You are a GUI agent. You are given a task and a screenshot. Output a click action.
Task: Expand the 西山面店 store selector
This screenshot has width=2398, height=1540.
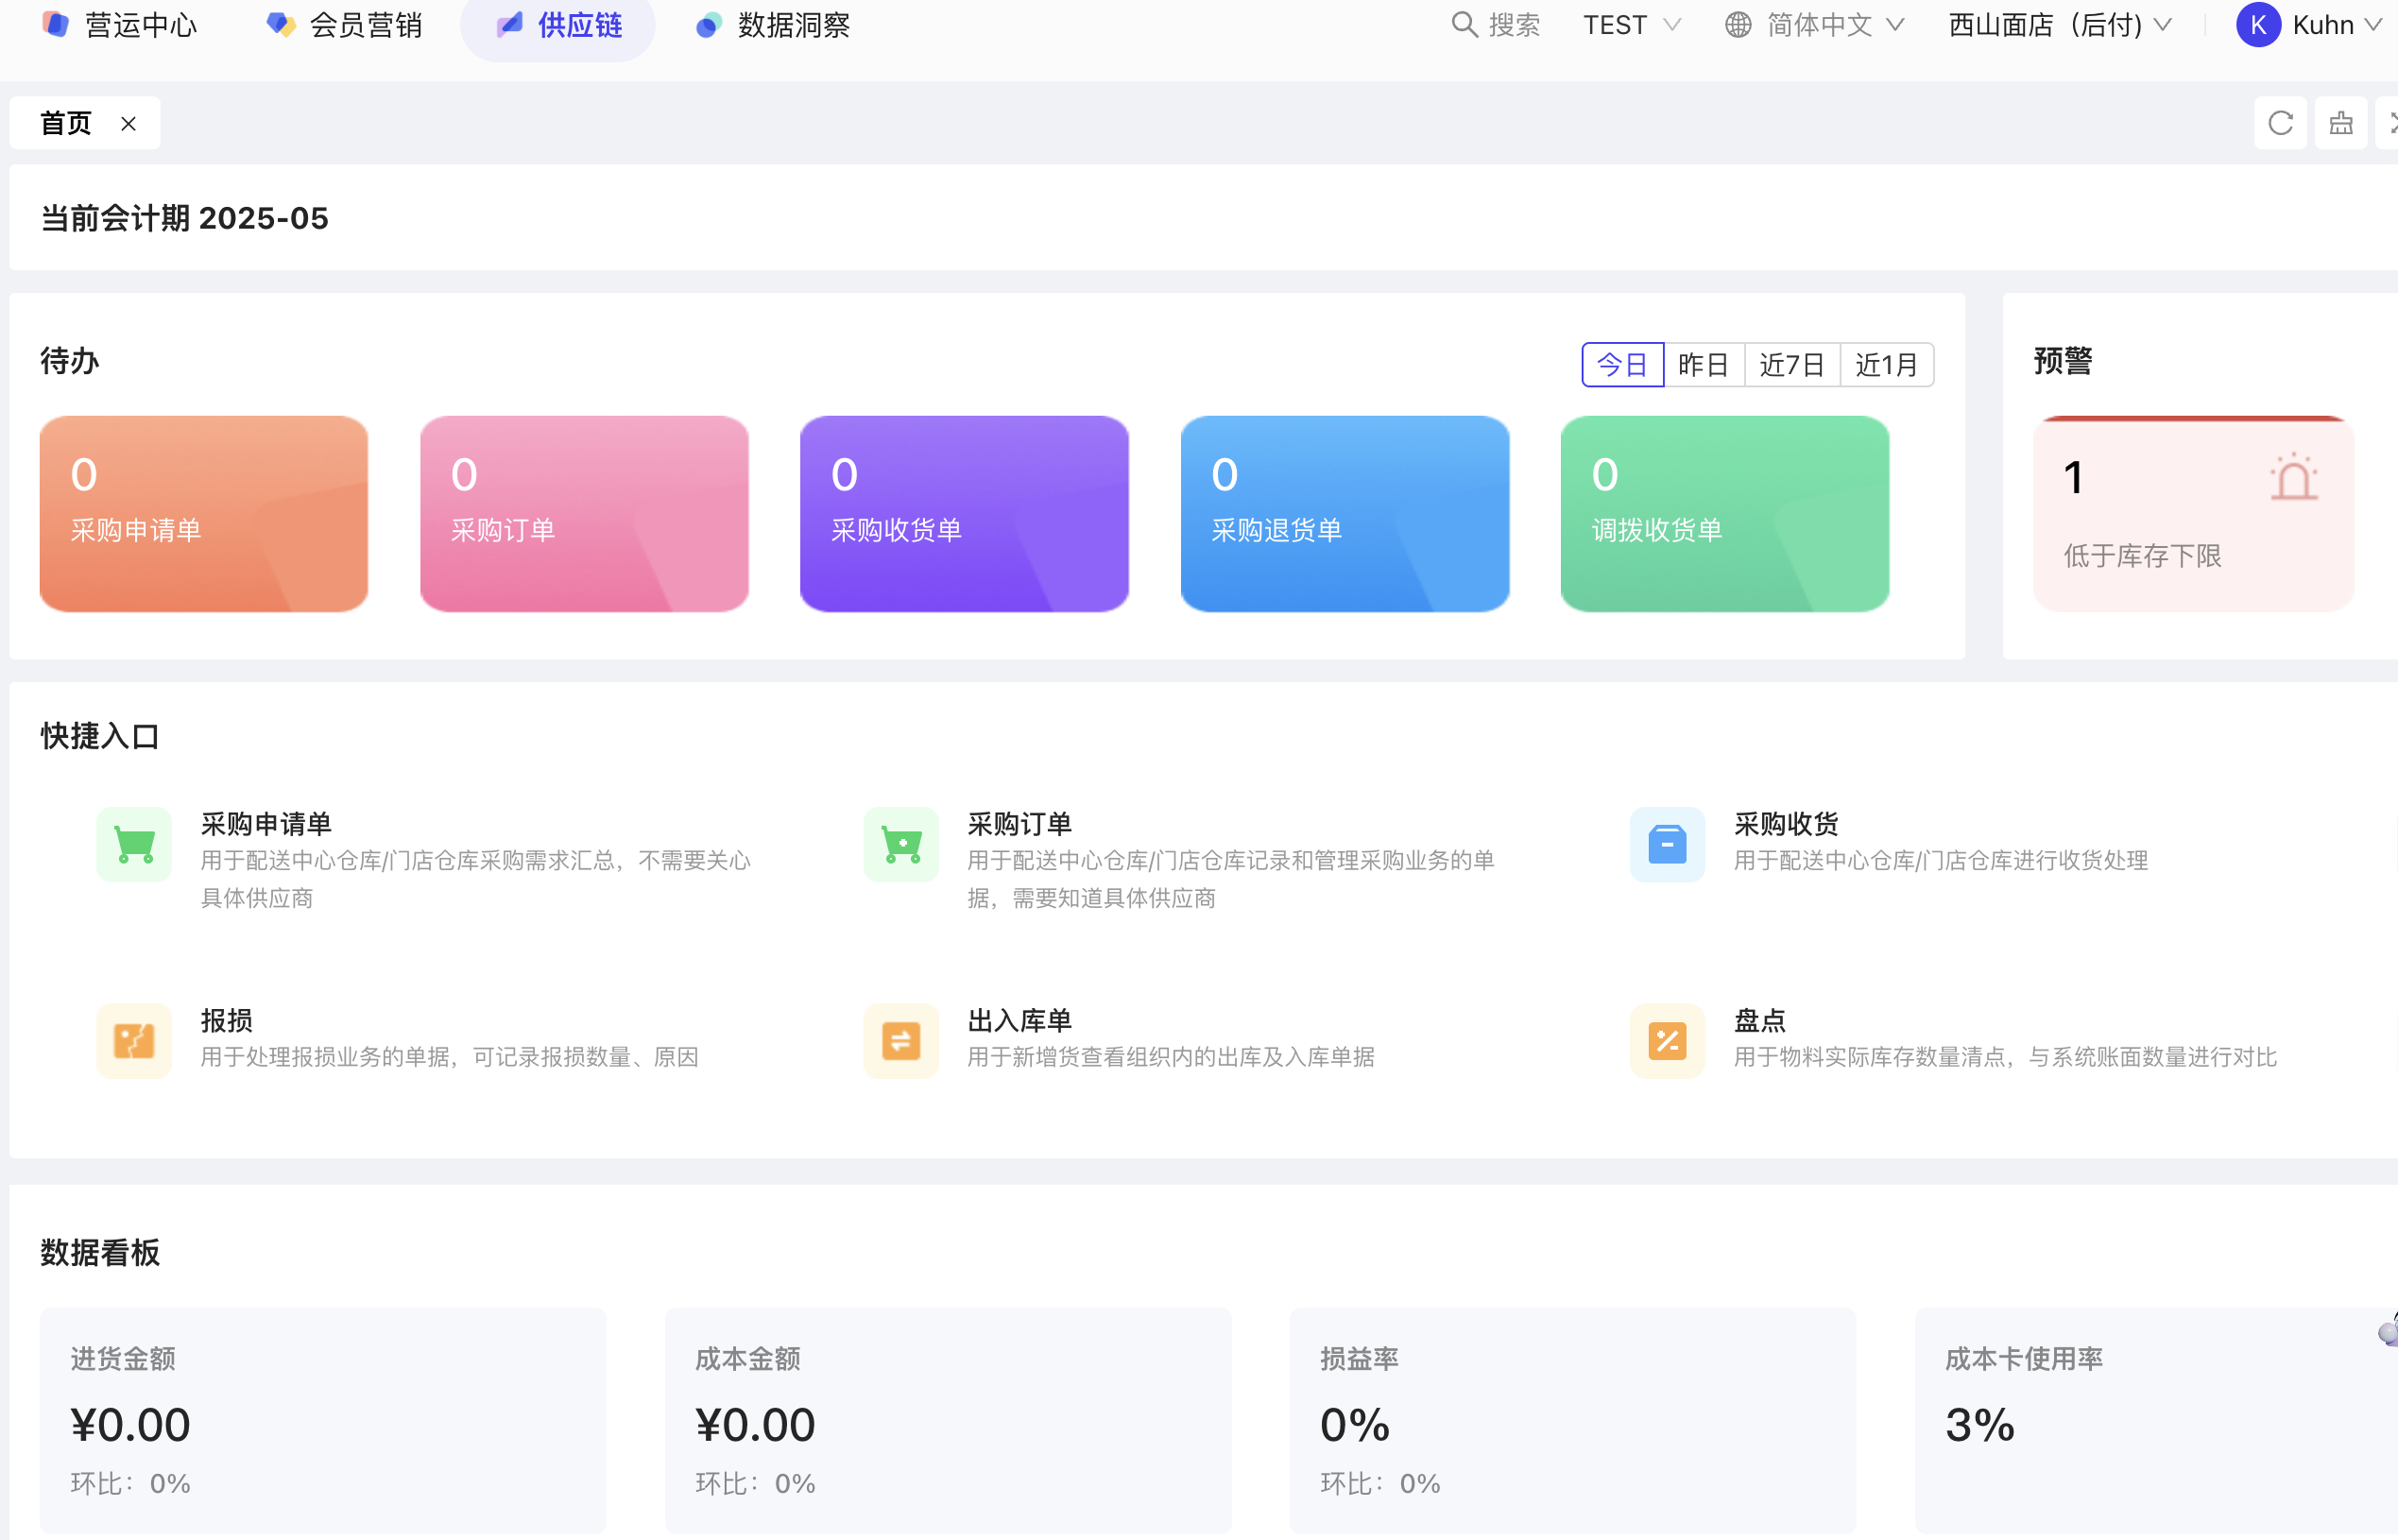[x=2060, y=25]
